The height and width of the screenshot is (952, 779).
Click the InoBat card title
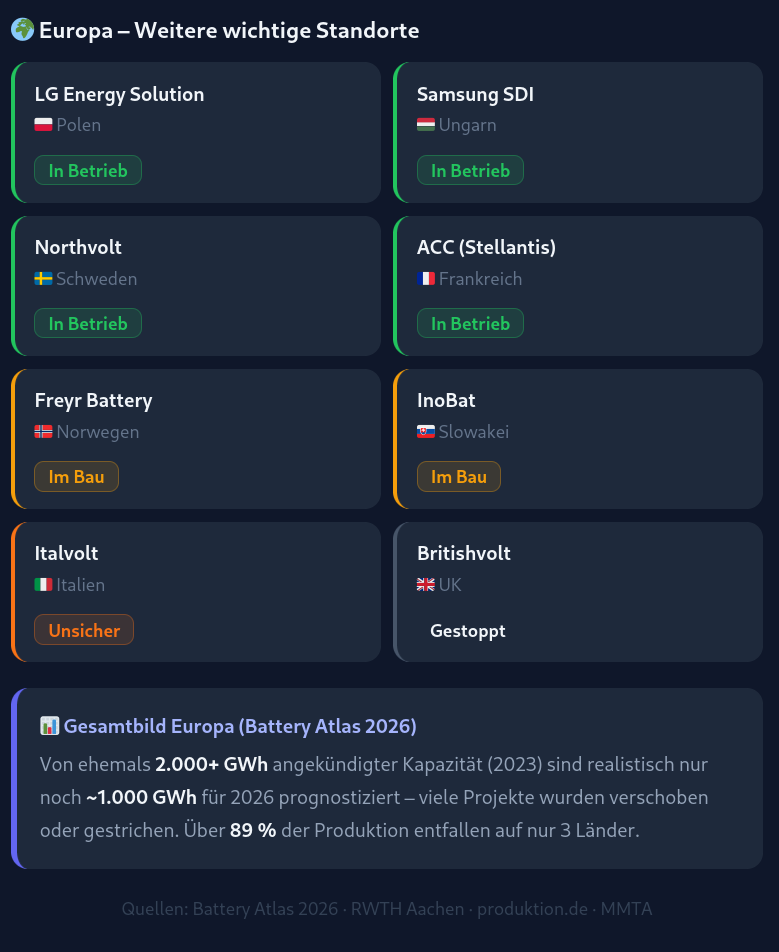[446, 400]
